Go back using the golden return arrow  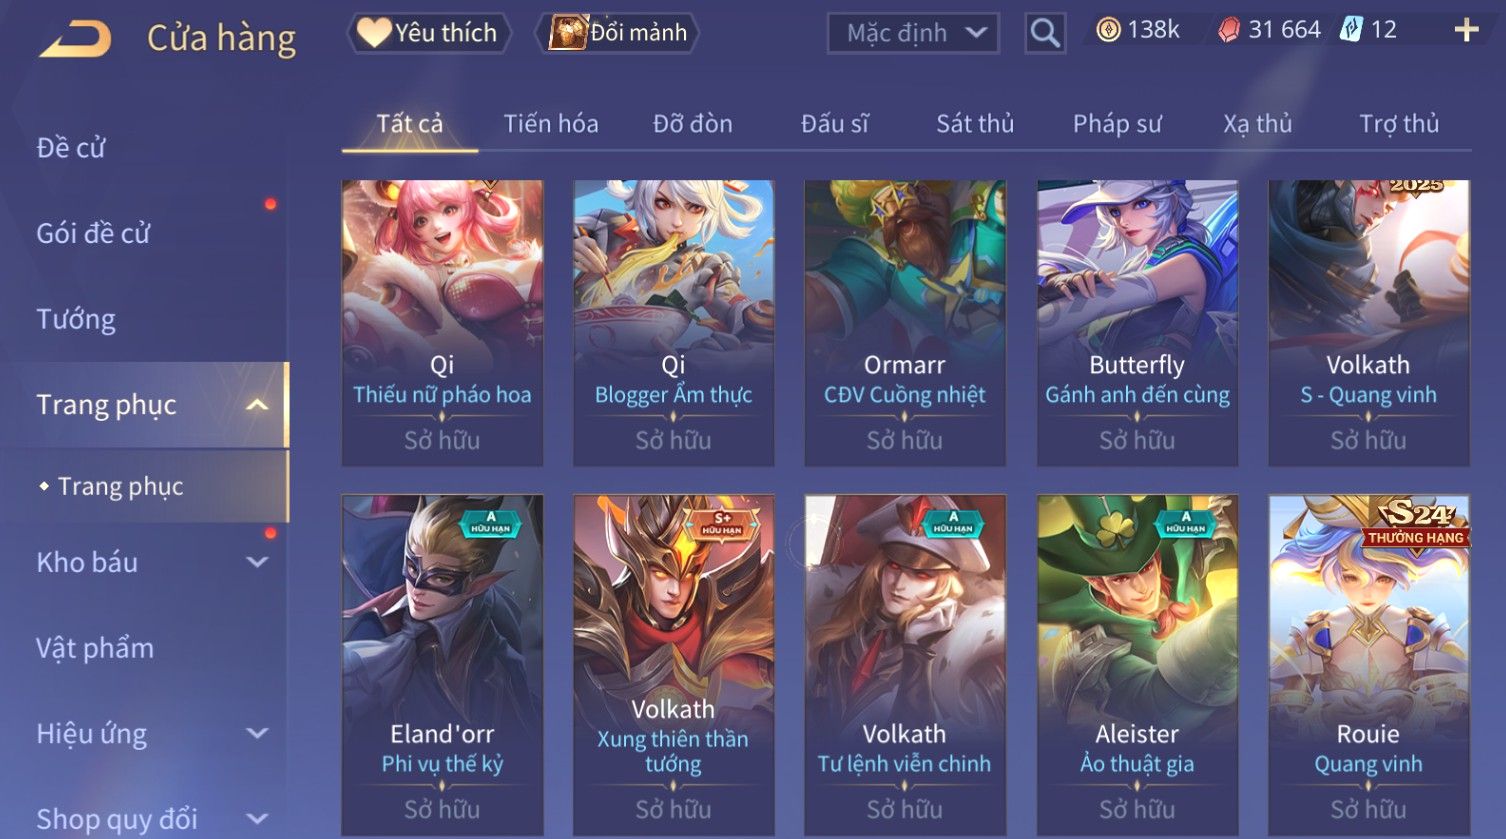(x=75, y=39)
